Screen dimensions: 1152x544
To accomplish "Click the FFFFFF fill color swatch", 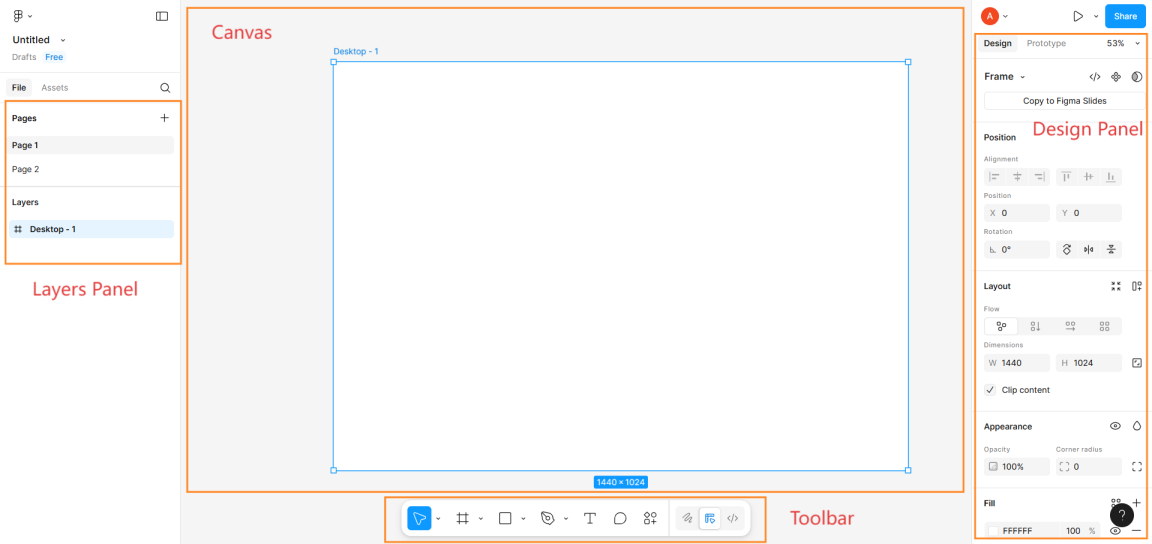I will point(993,530).
